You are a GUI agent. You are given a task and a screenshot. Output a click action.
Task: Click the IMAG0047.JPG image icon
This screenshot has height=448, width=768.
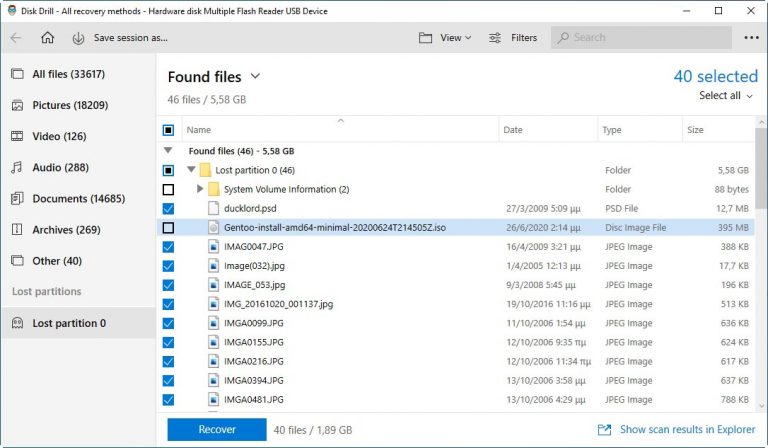point(214,246)
